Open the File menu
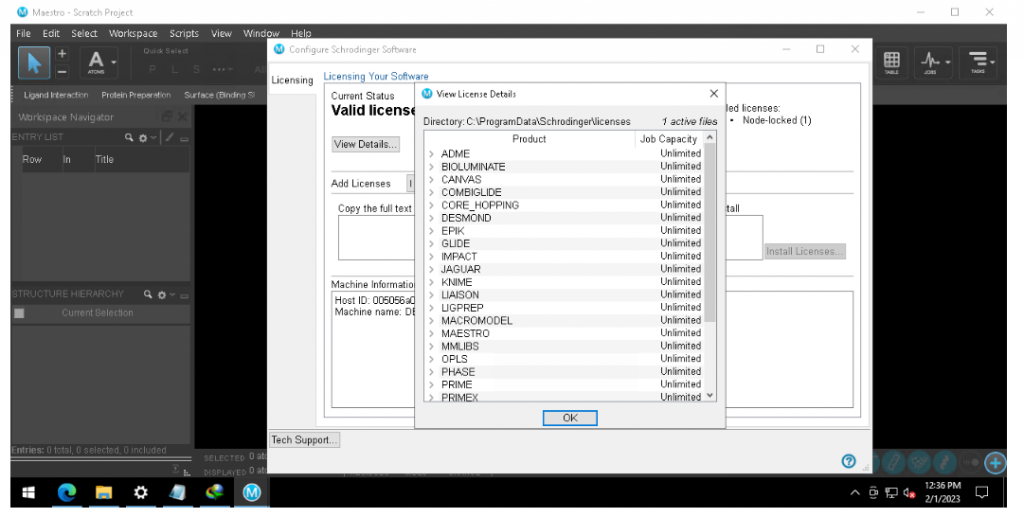 coord(24,33)
